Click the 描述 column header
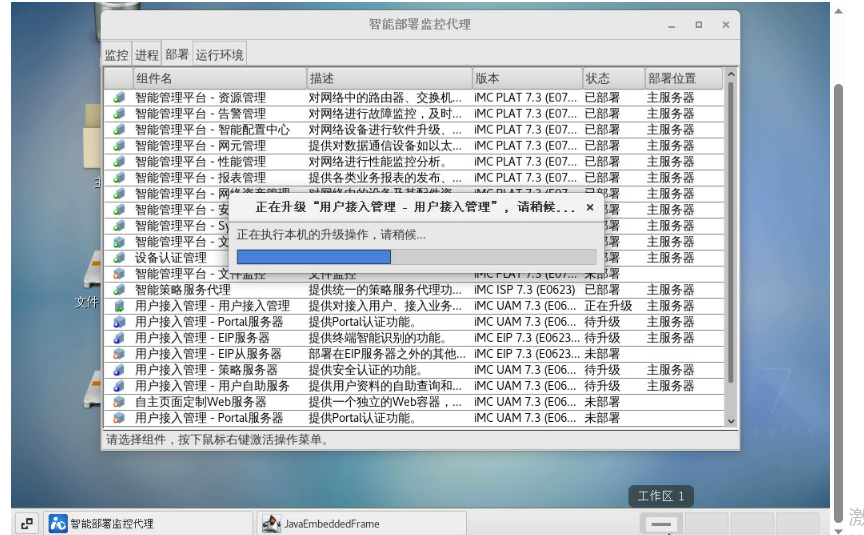The height and width of the screenshot is (535, 864). pos(389,78)
